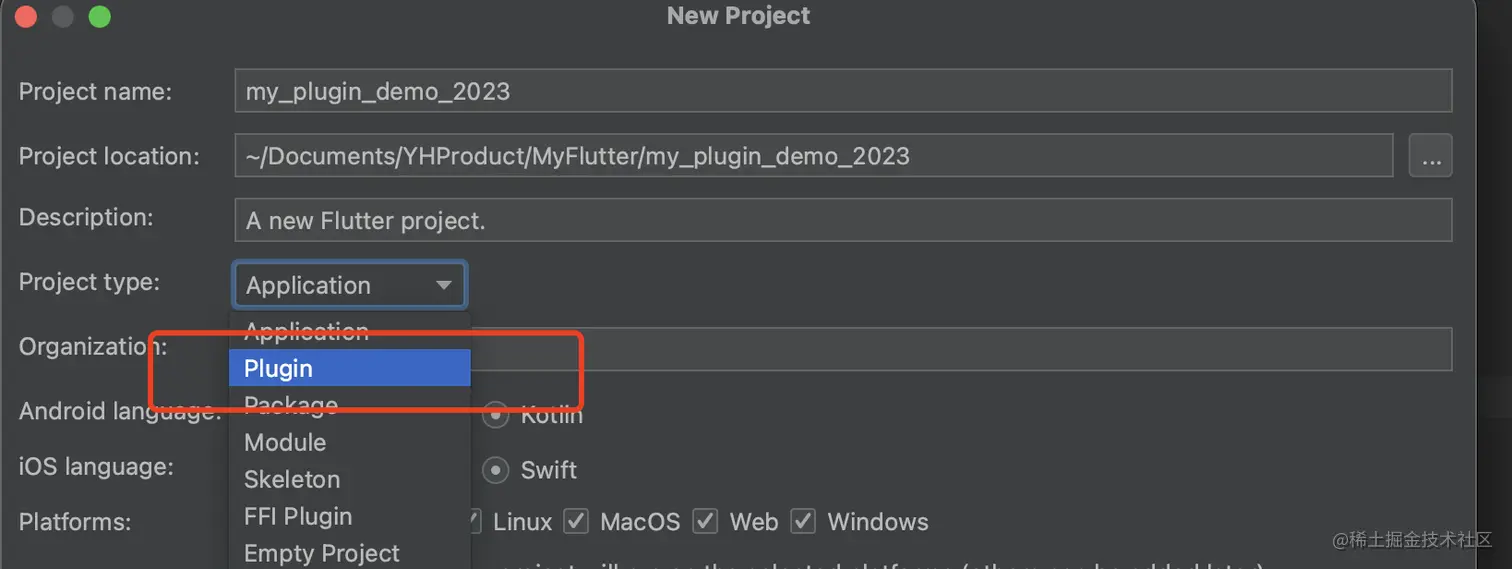
Task: Select Module project type option
Action: tap(285, 442)
